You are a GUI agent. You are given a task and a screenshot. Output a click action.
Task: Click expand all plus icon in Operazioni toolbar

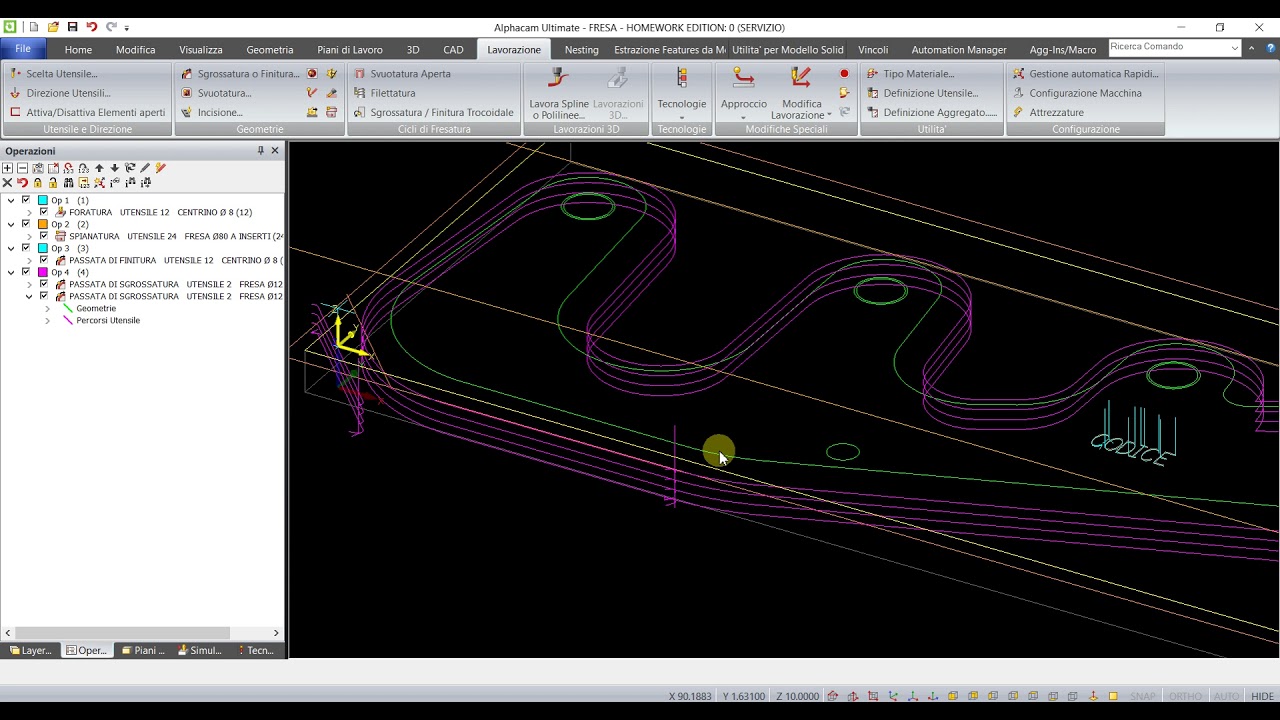[x=7, y=168]
